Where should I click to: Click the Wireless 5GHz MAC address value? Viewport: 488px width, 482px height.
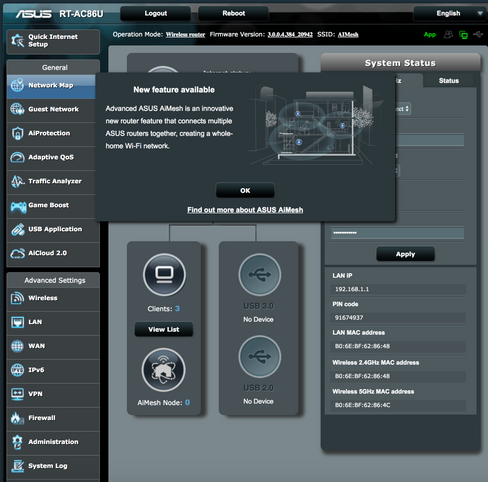(363, 405)
